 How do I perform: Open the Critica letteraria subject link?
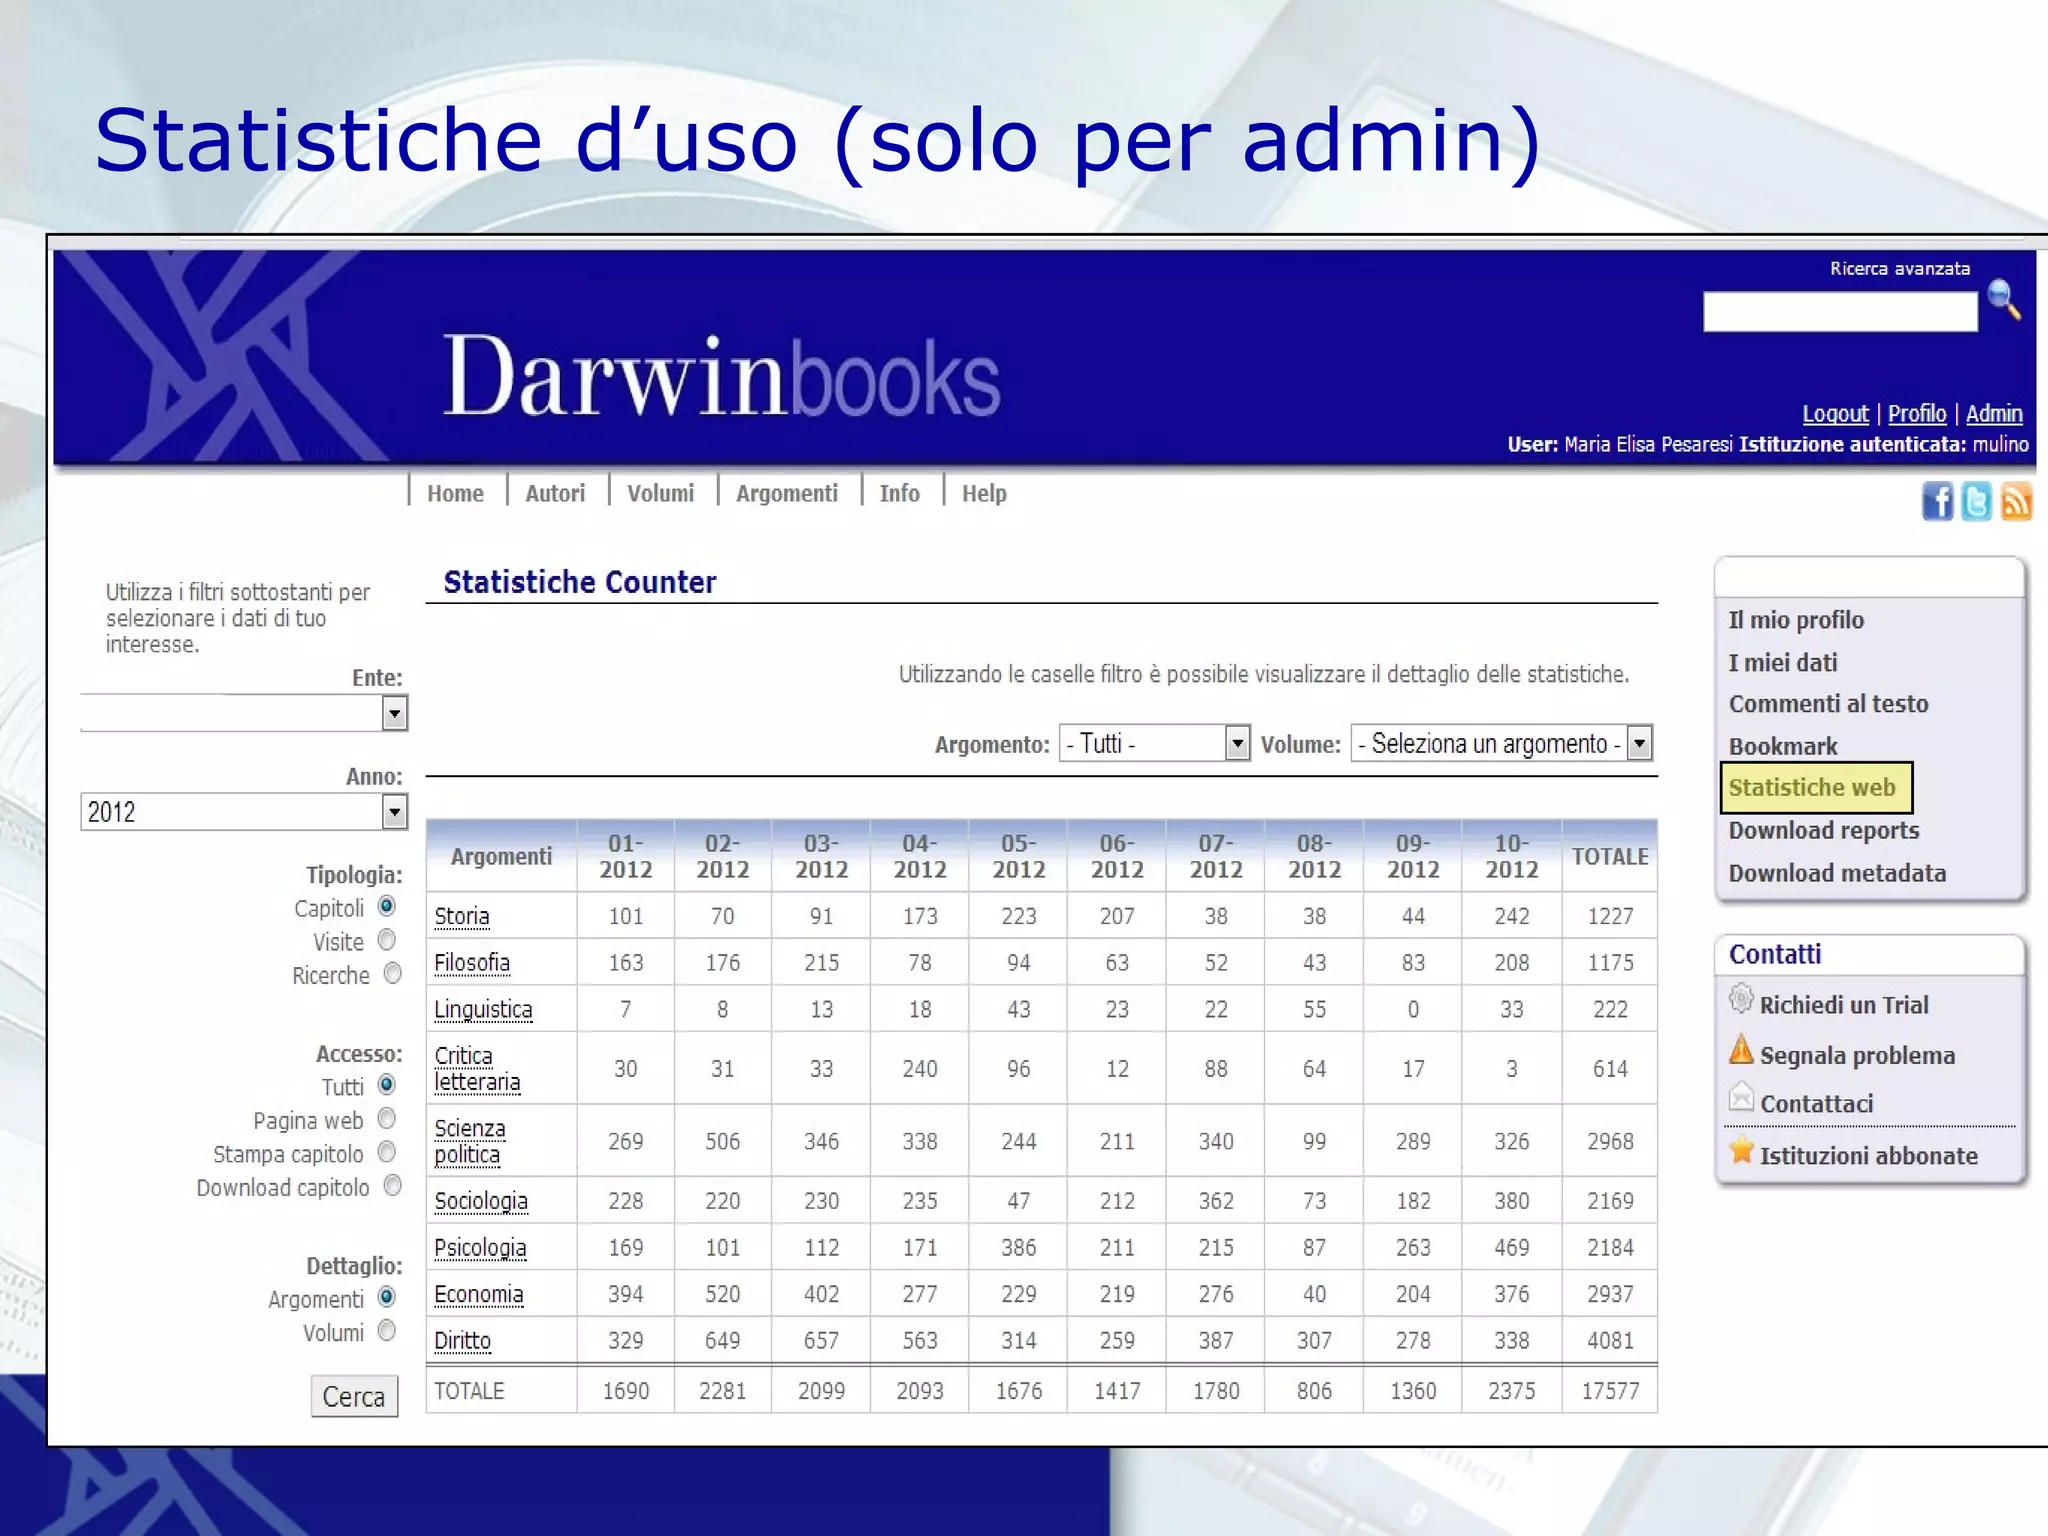[x=477, y=1069]
